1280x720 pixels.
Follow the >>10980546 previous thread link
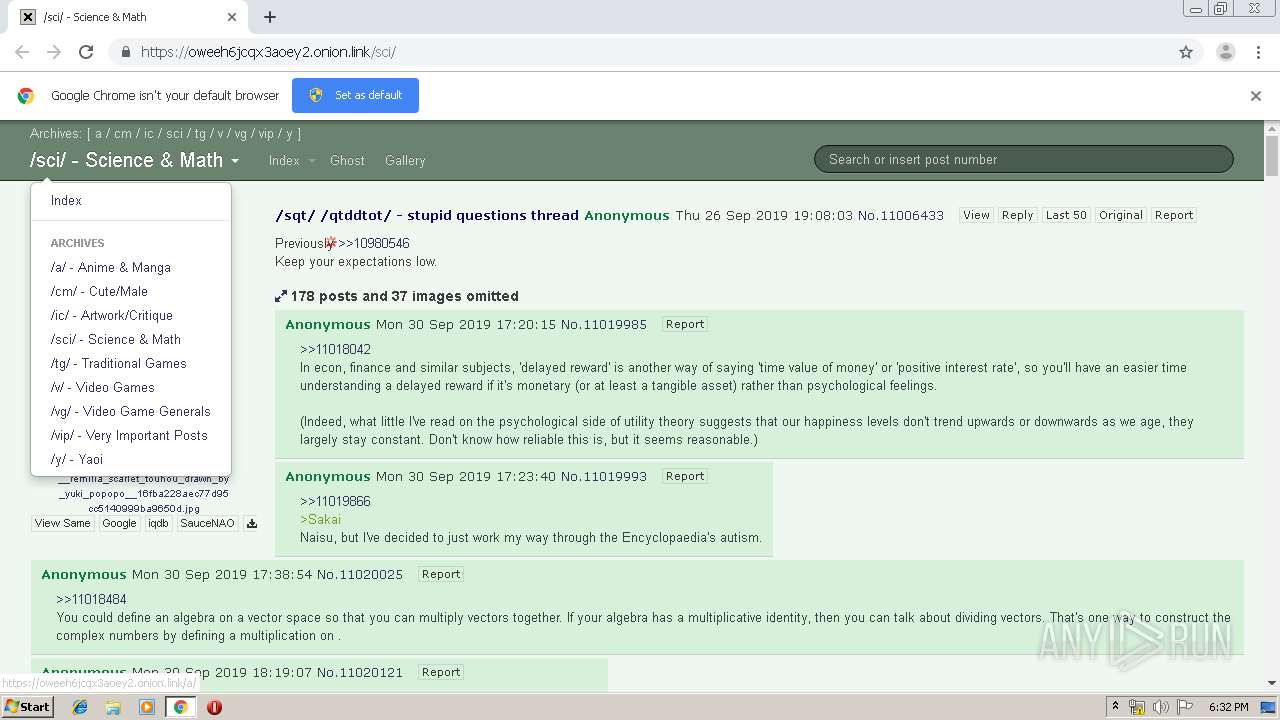pos(373,243)
